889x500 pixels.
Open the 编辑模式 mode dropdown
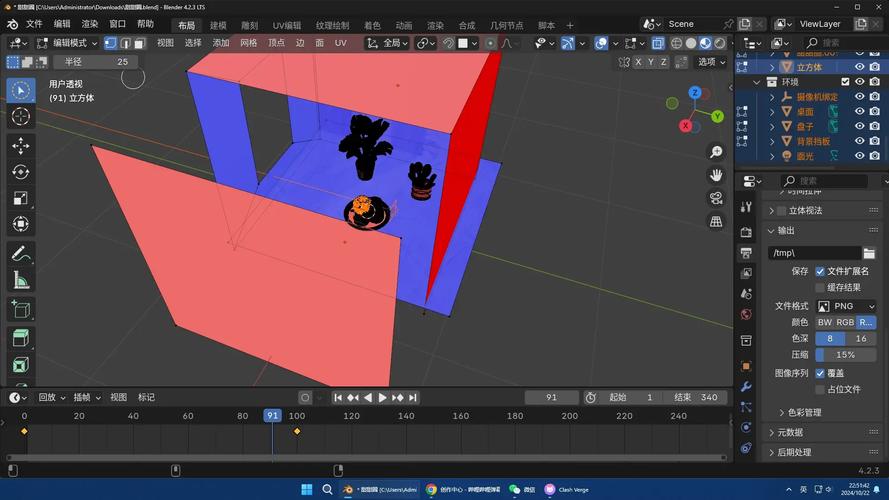click(x=67, y=43)
